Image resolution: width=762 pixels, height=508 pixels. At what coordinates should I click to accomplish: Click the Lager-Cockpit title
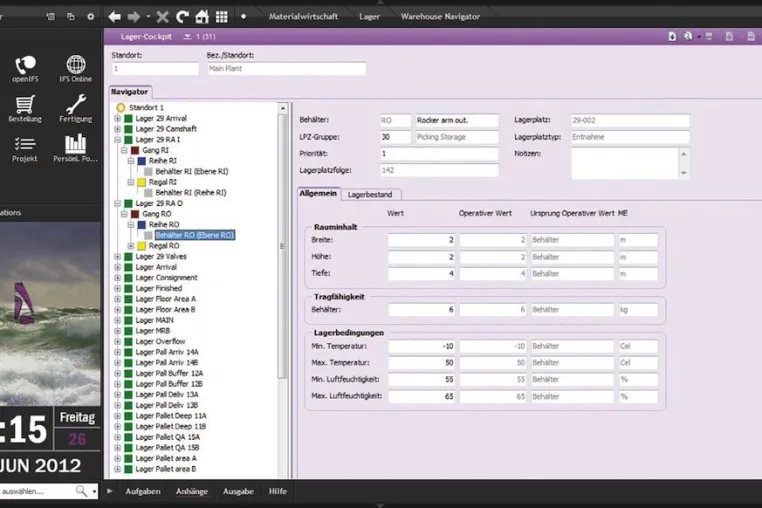(x=146, y=36)
